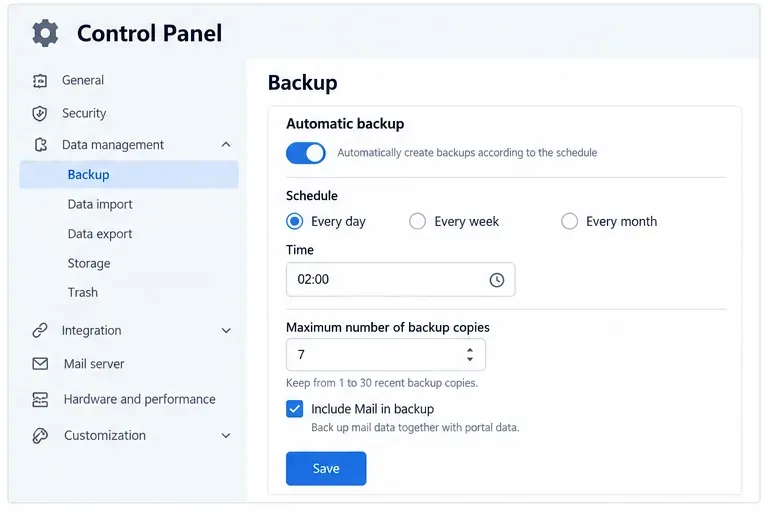Image resolution: width=768 pixels, height=512 pixels.
Task: Open the time picker clock icon
Action: tap(497, 280)
